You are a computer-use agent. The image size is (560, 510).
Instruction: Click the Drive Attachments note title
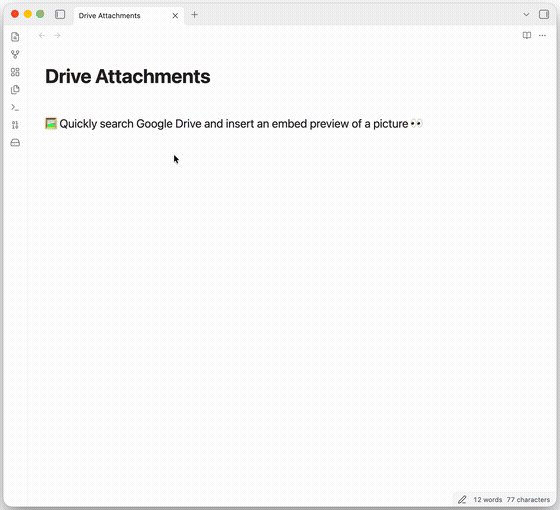128,76
